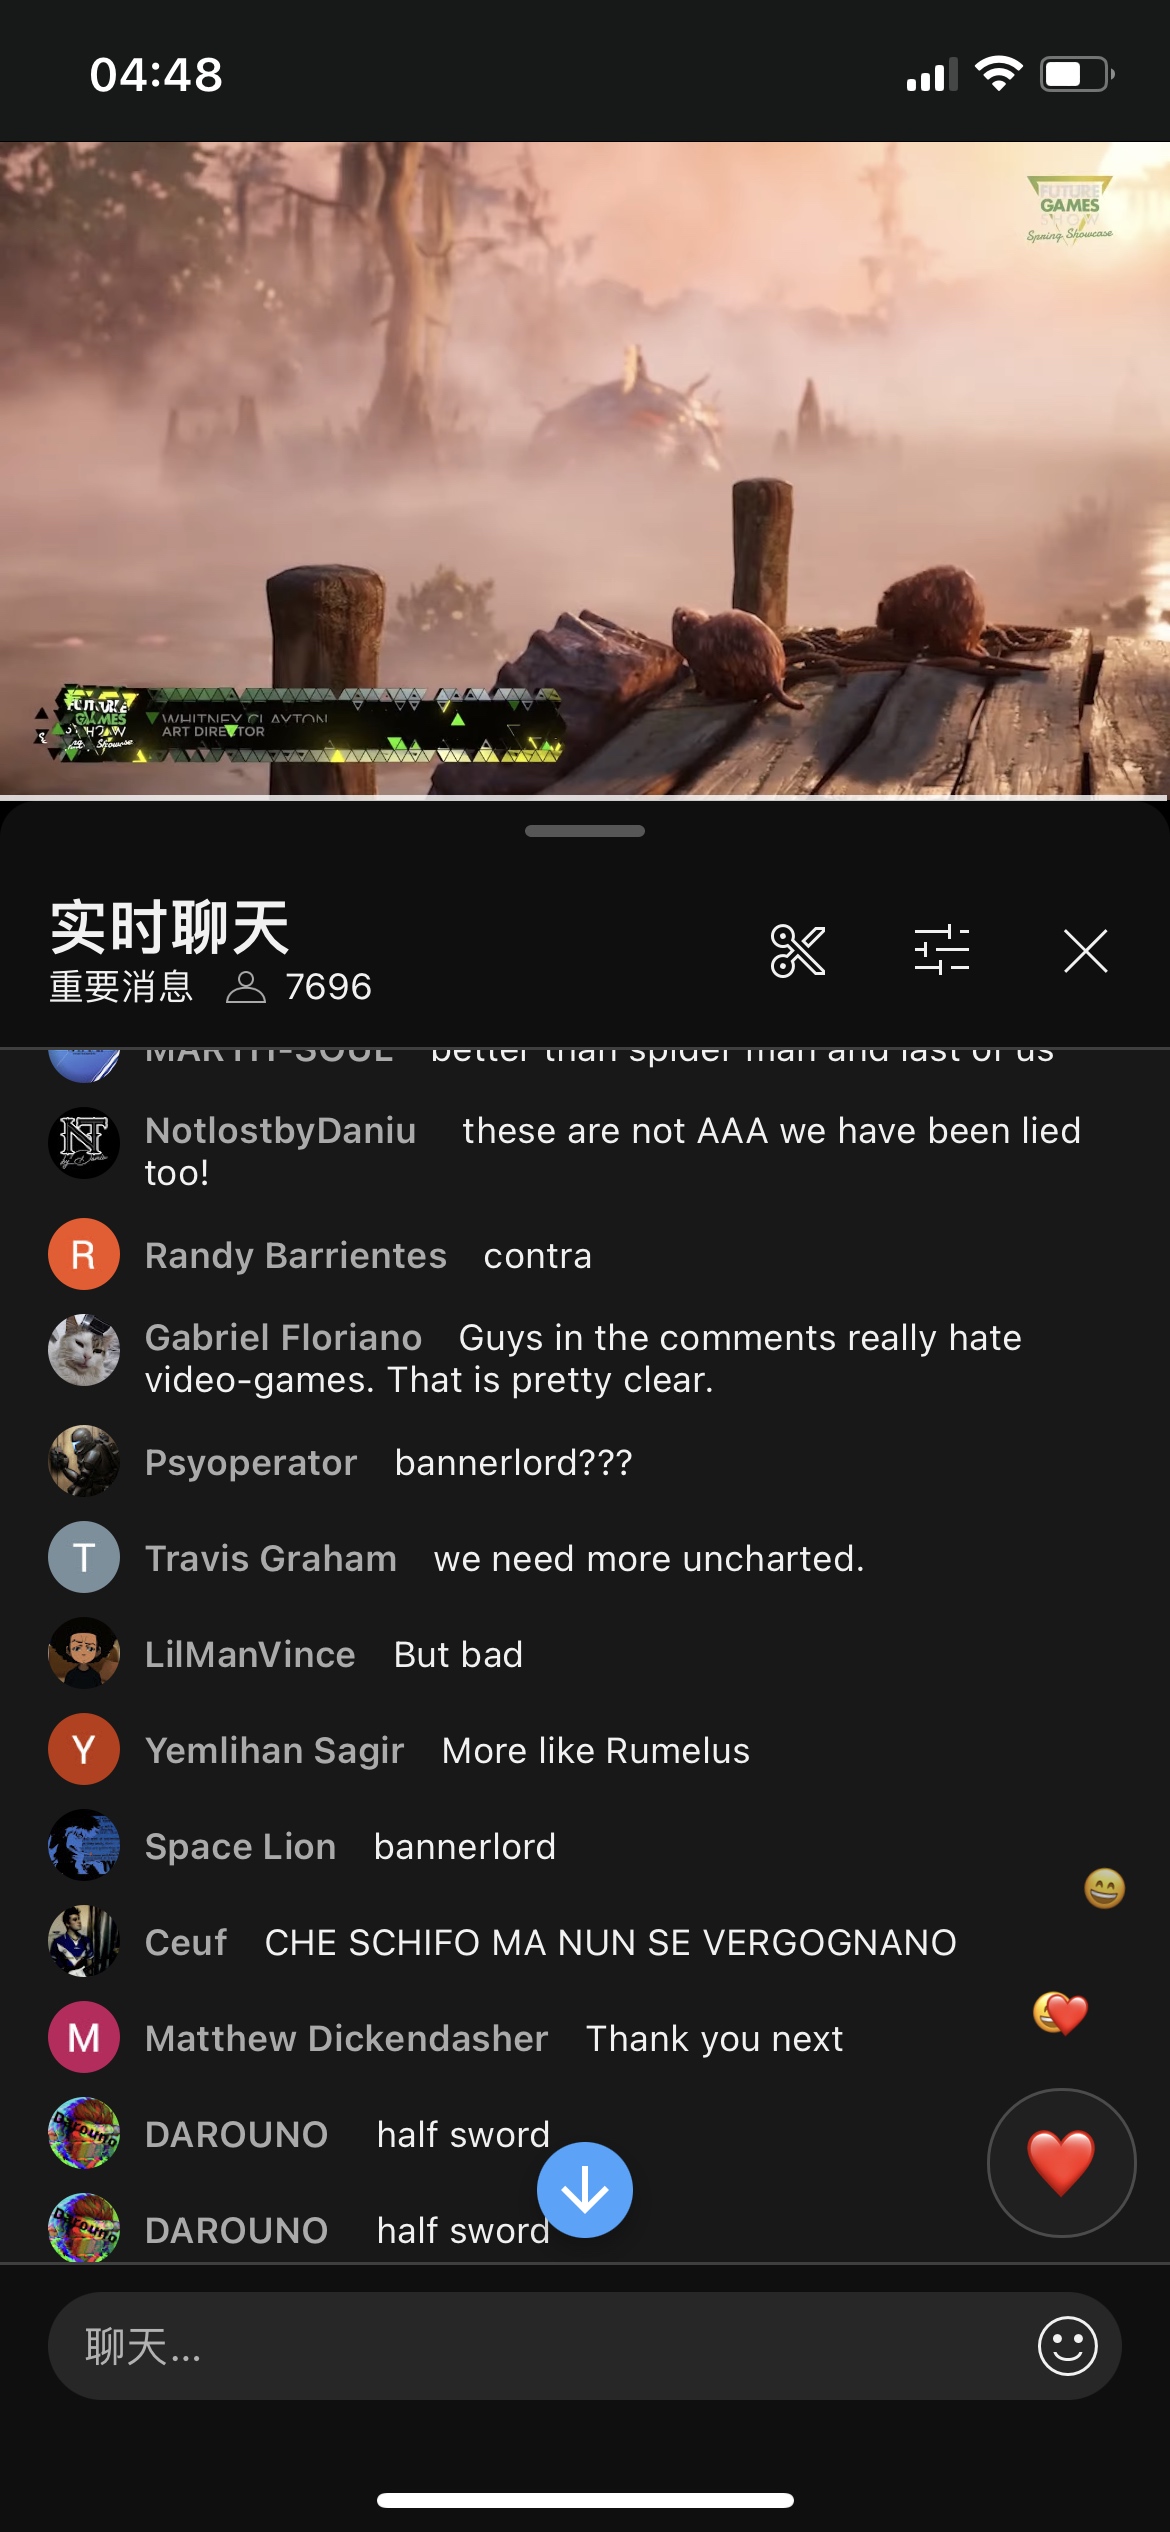Select Randy Barrientes' contra message
1170x2532 pixels.
(x=538, y=1256)
